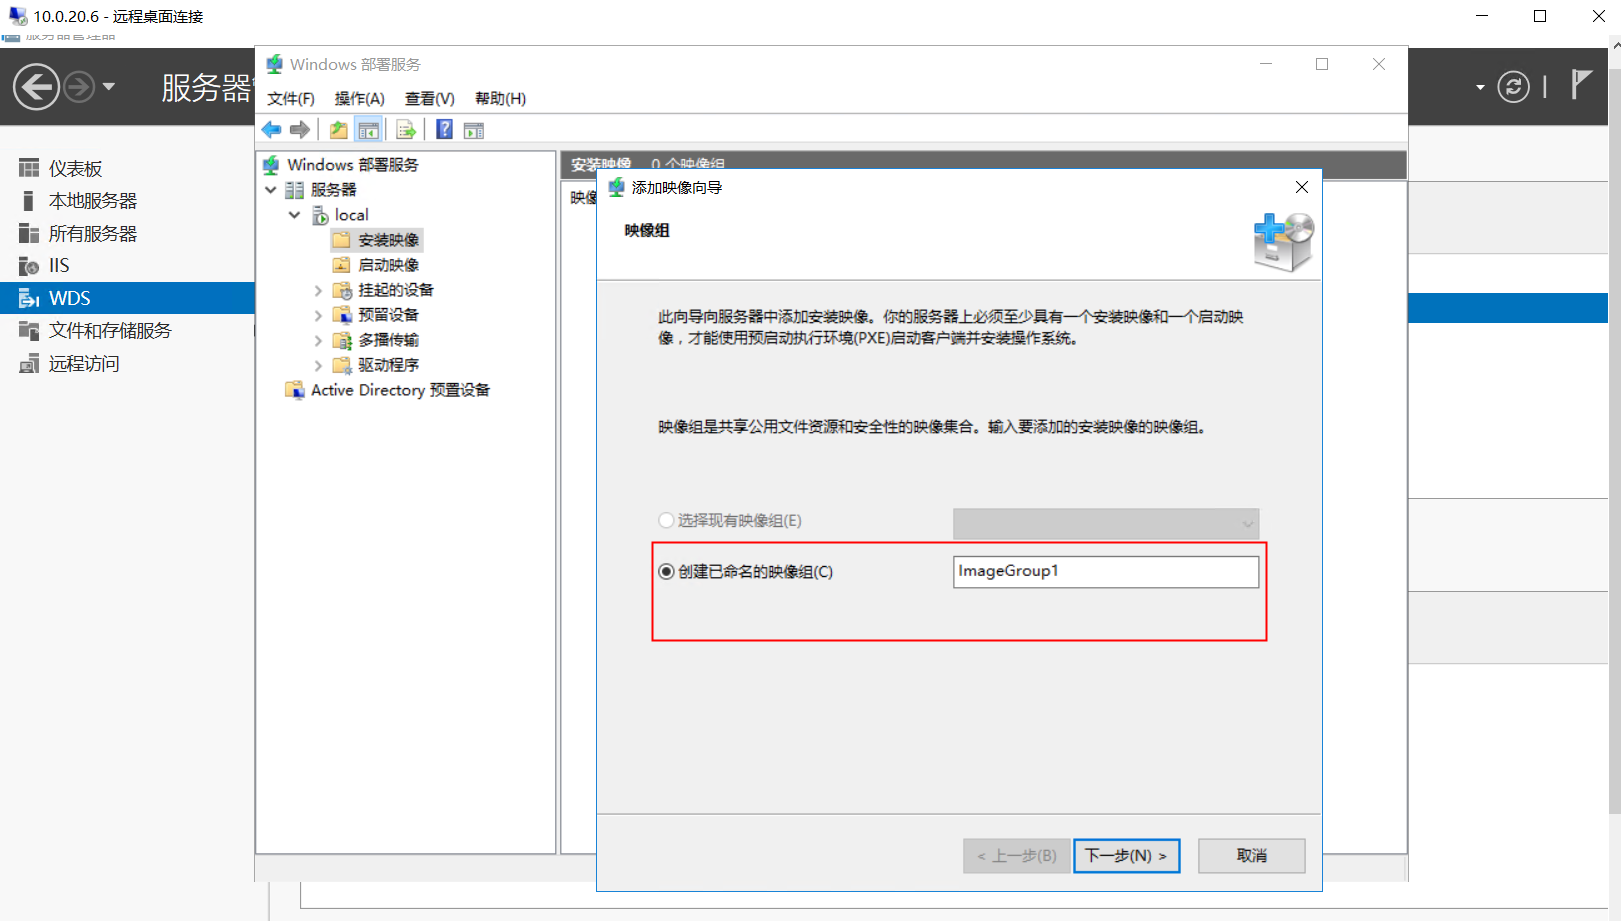Click the Up One Level folder icon
This screenshot has width=1621, height=921.
click(x=339, y=129)
